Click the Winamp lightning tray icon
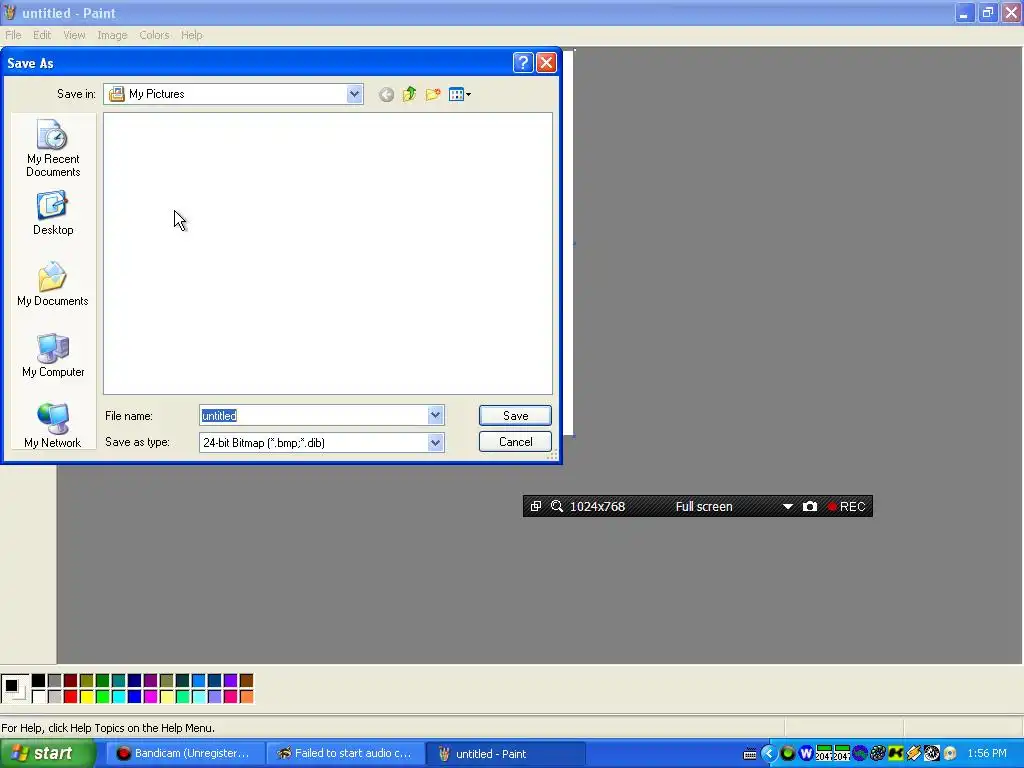The height and width of the screenshot is (768, 1024). click(x=914, y=754)
